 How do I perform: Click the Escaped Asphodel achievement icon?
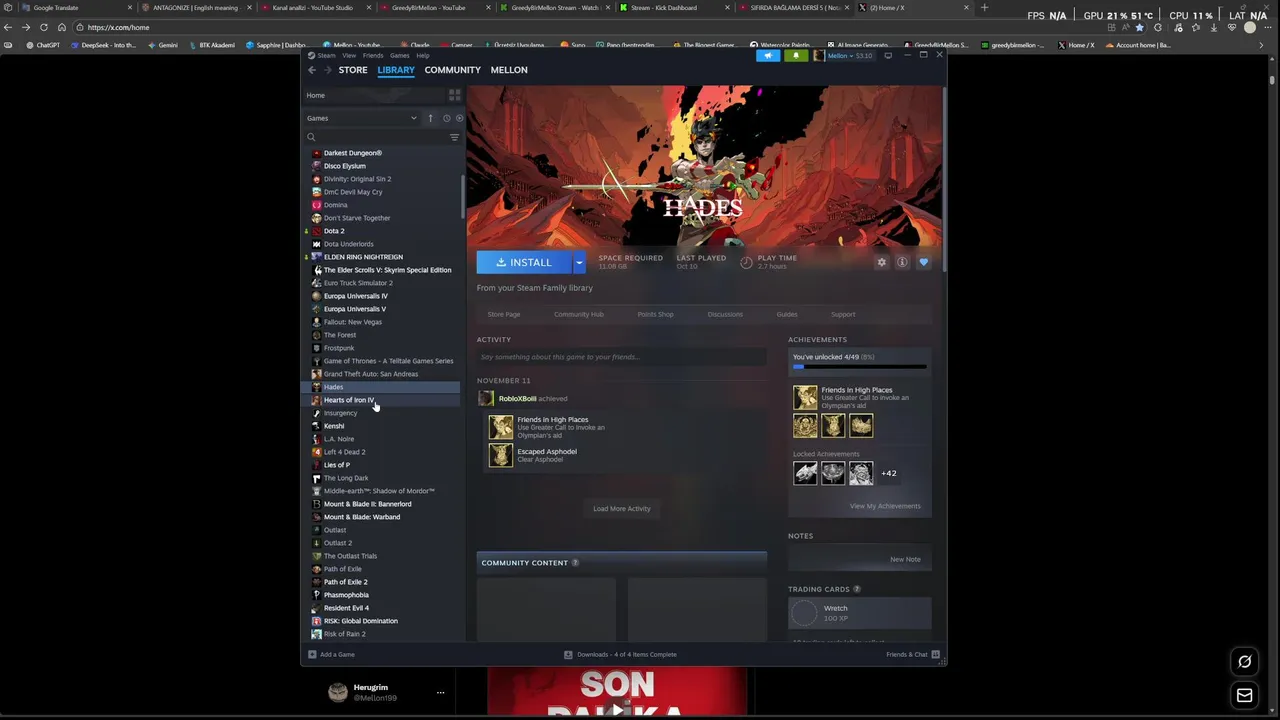click(501, 455)
